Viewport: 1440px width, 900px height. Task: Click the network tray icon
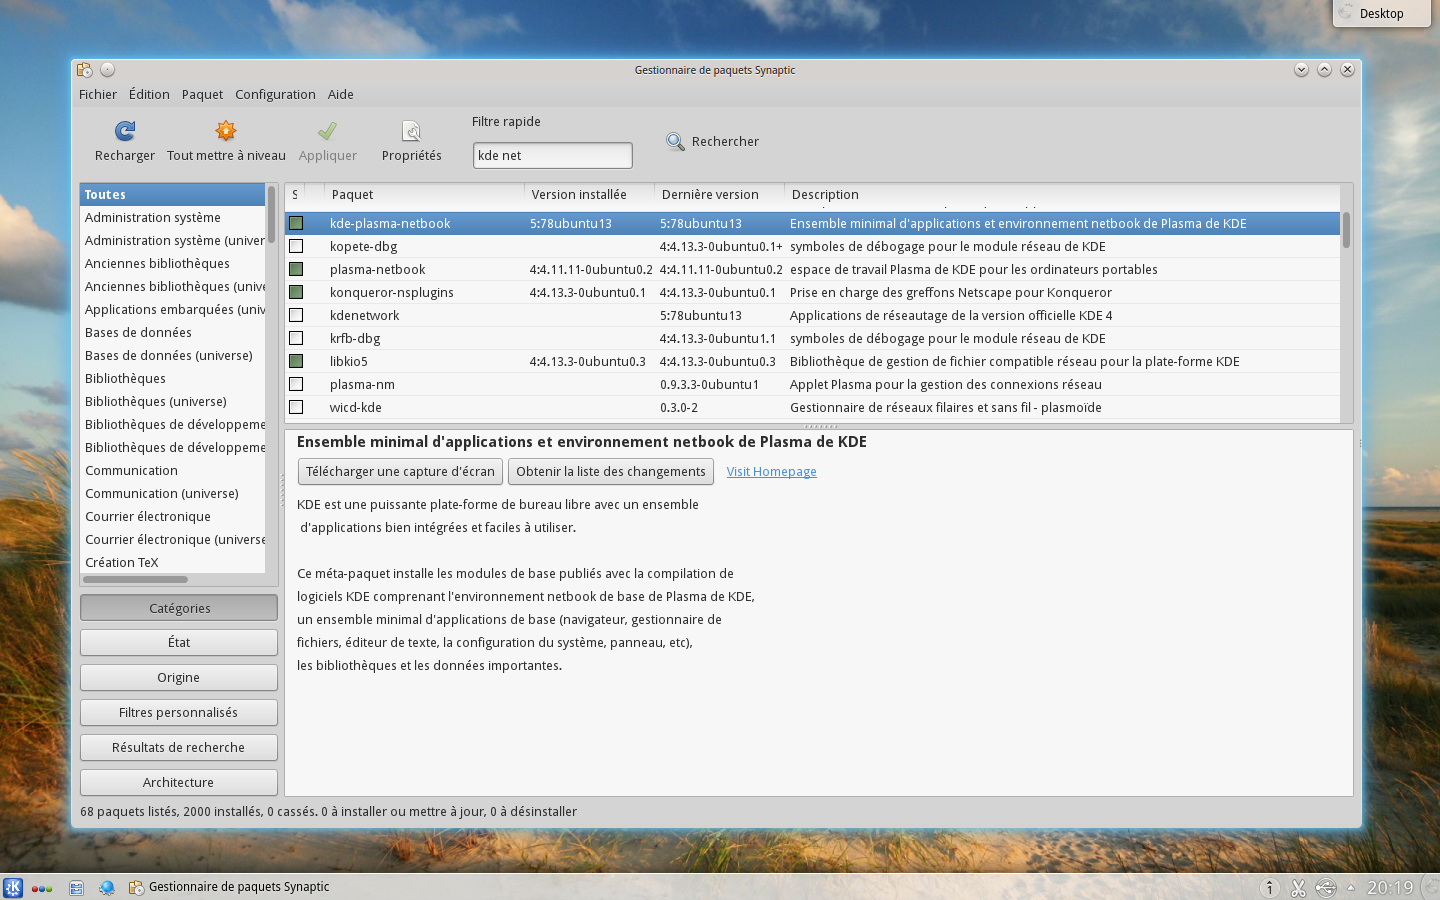[x=1326, y=887]
